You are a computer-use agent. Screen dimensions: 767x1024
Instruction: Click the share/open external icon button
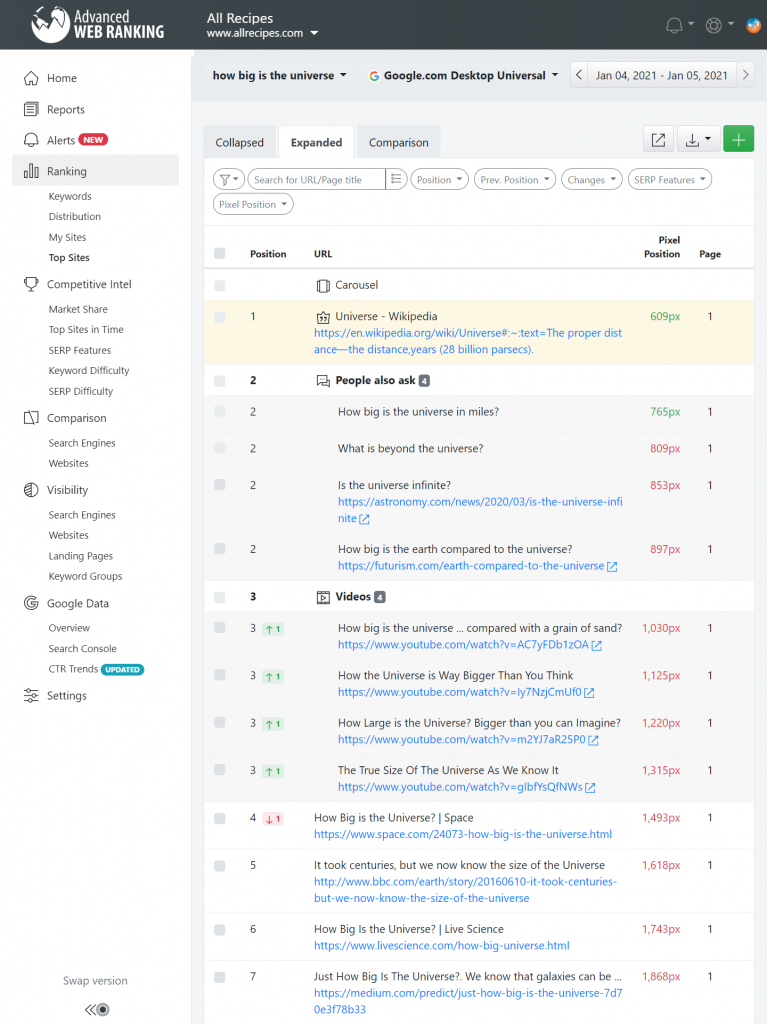(x=658, y=139)
